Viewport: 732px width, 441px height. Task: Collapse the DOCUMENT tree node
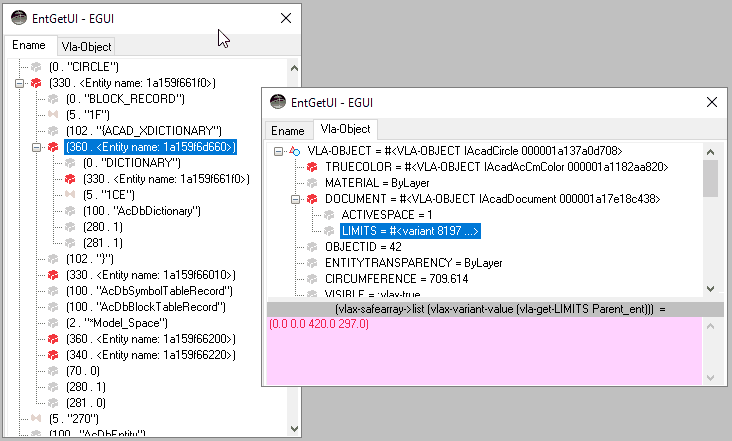click(x=295, y=199)
